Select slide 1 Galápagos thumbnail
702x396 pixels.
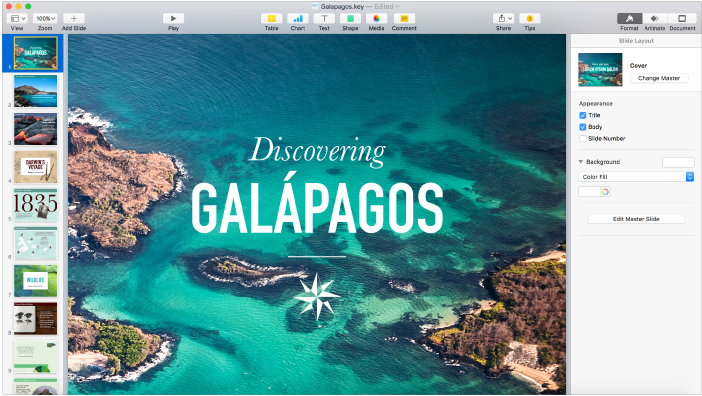(36, 53)
